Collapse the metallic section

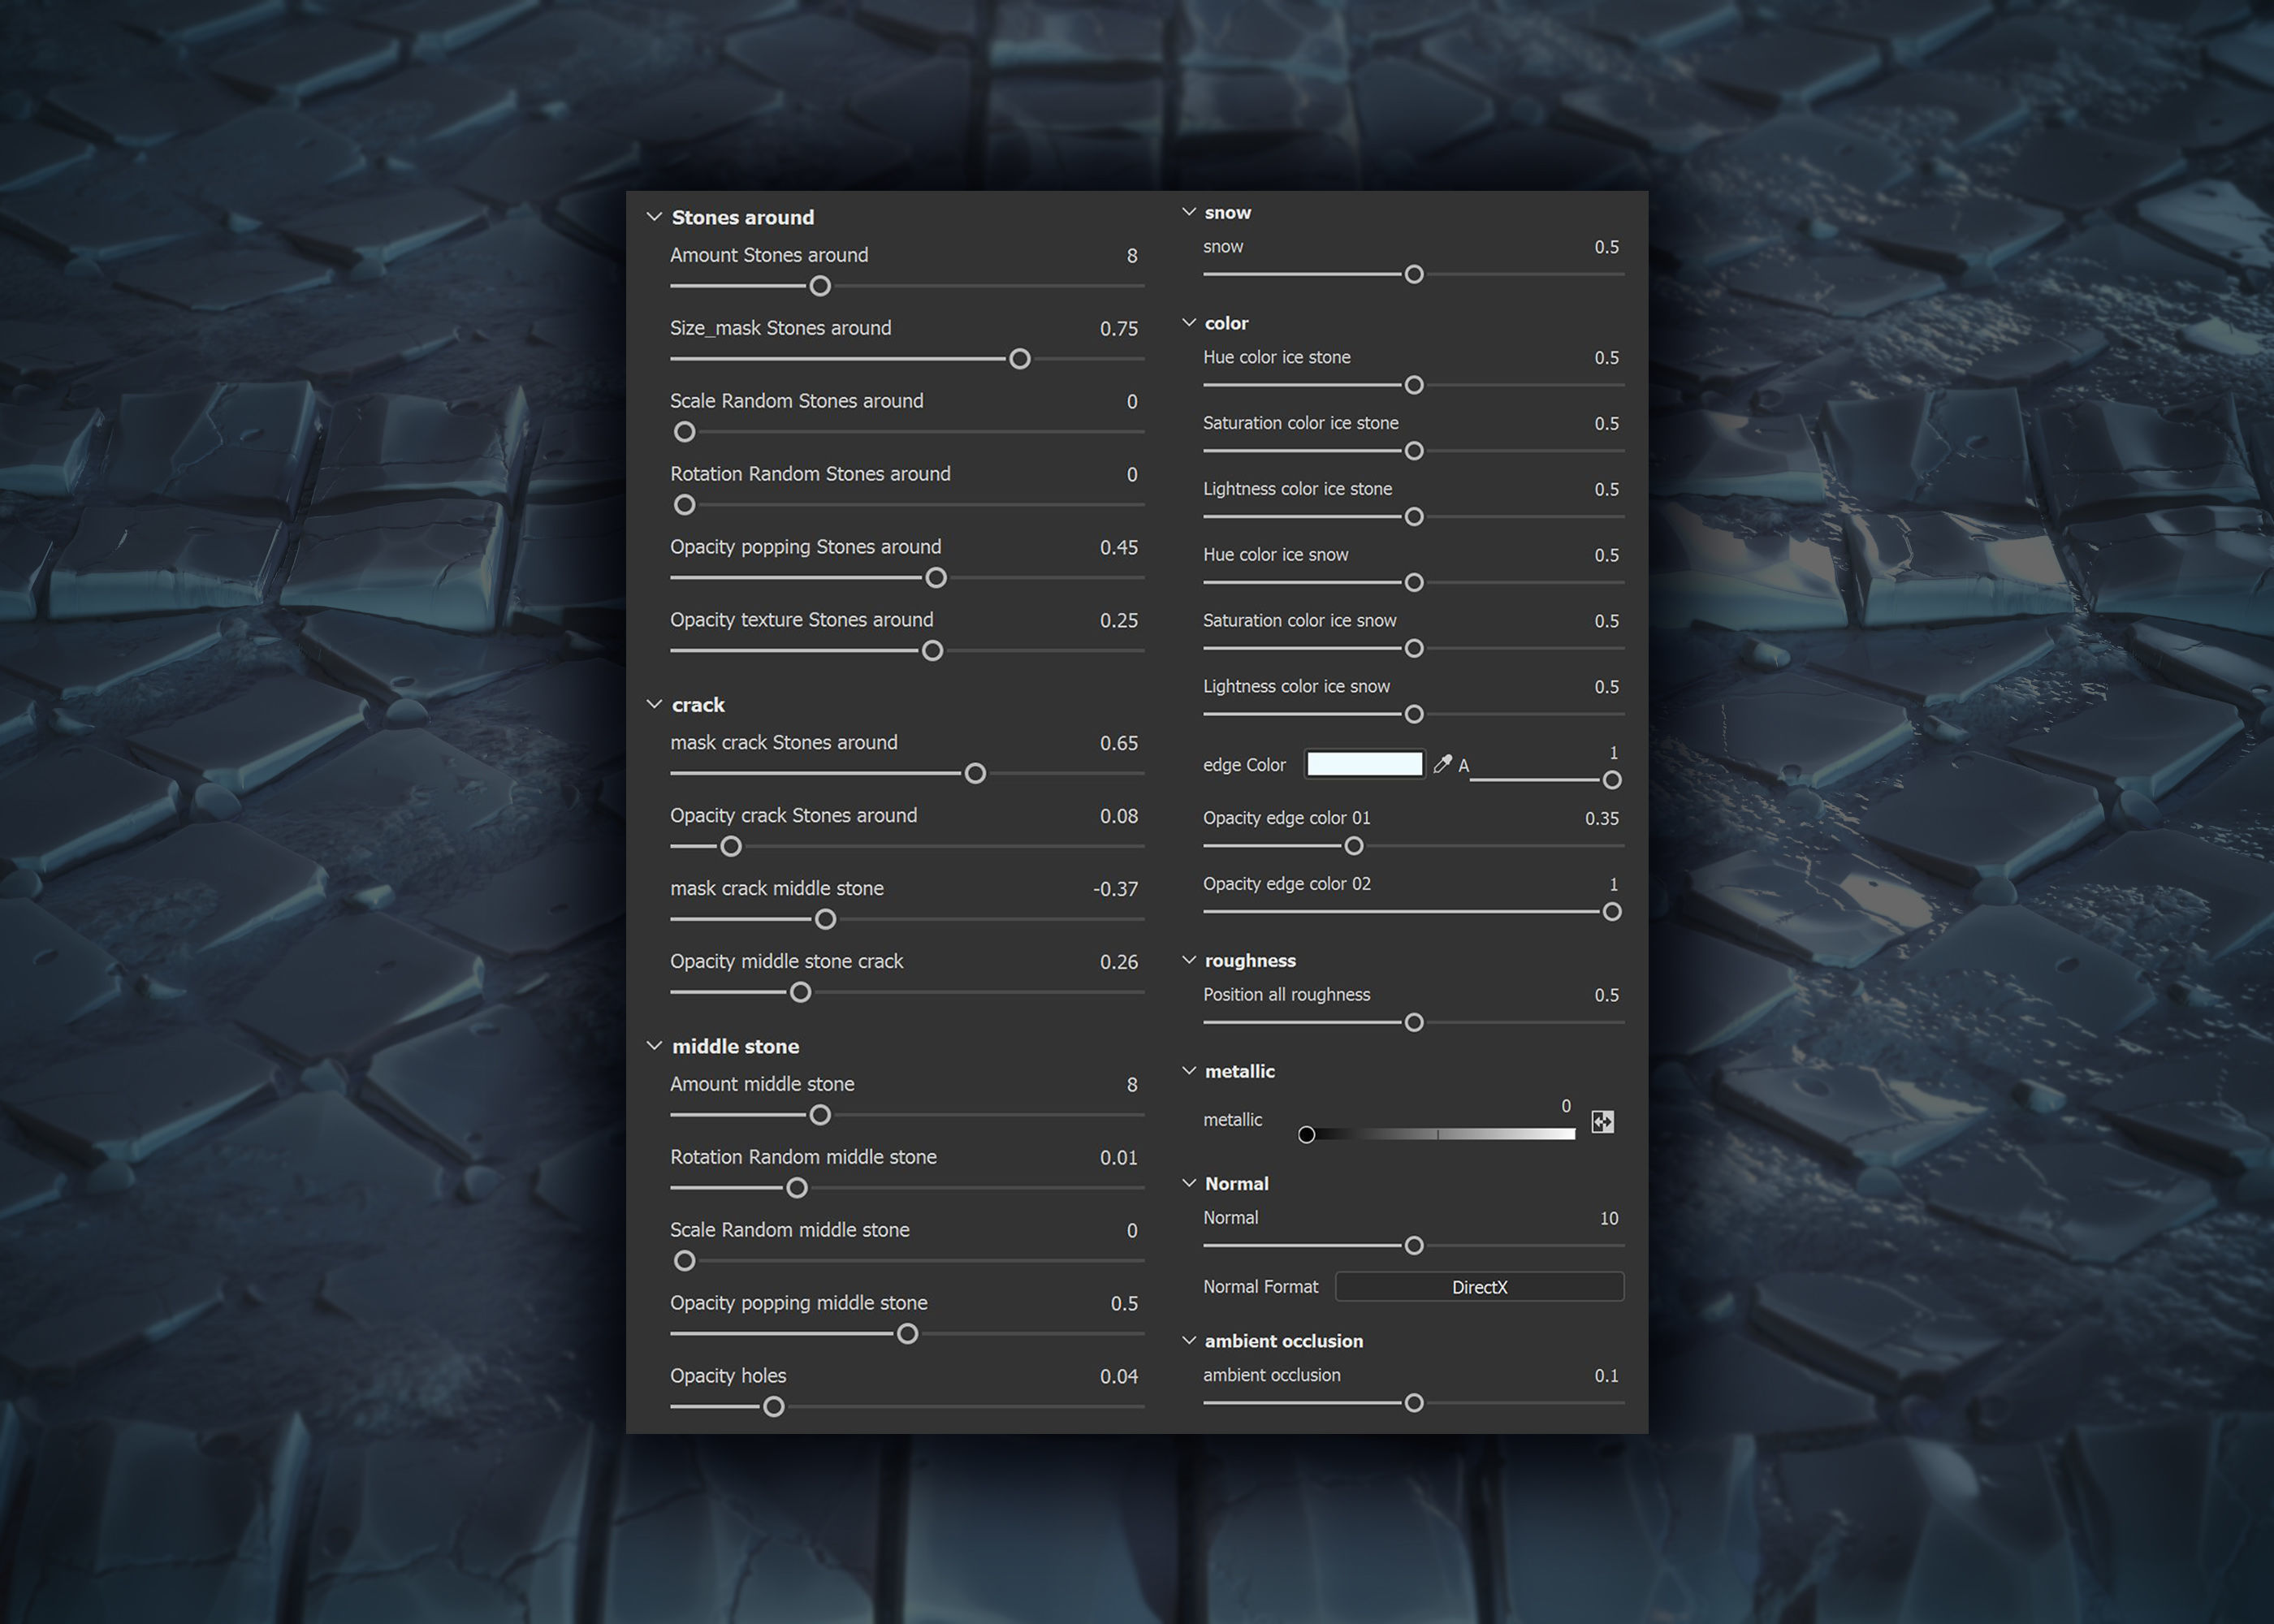click(1189, 1071)
